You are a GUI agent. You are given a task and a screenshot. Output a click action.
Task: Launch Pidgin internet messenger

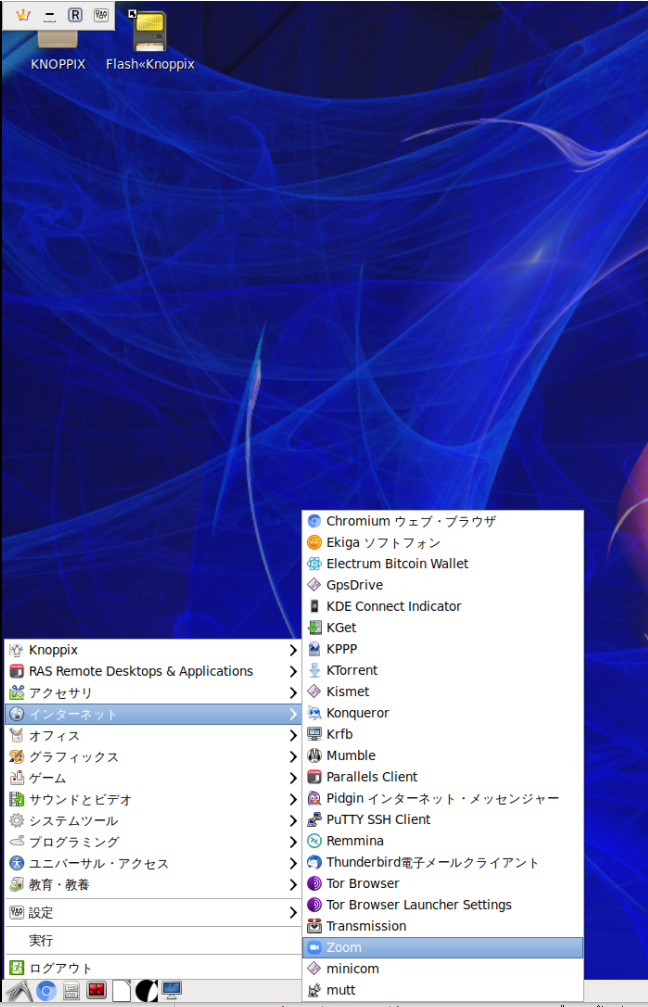[442, 798]
